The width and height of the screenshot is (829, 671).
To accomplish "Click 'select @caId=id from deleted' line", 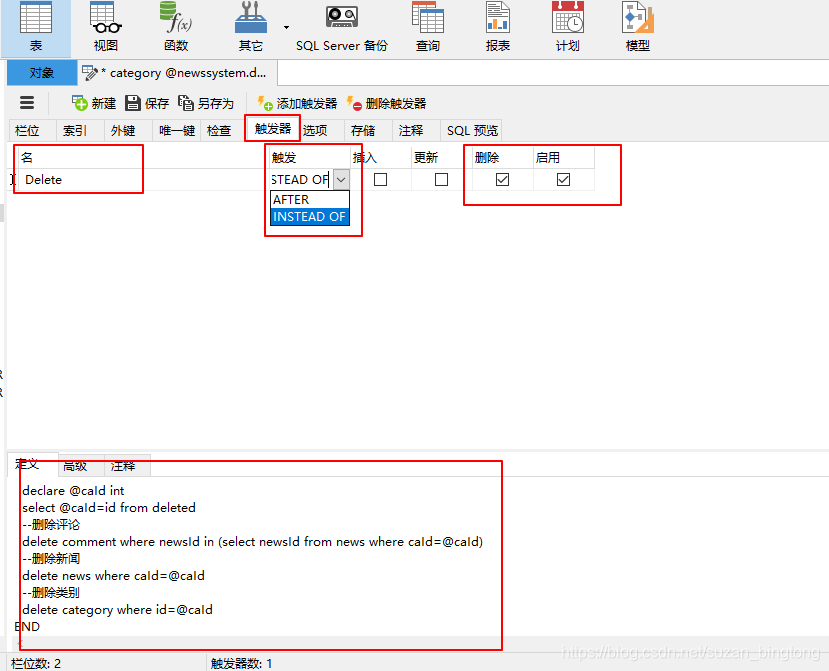I will pos(109,508).
